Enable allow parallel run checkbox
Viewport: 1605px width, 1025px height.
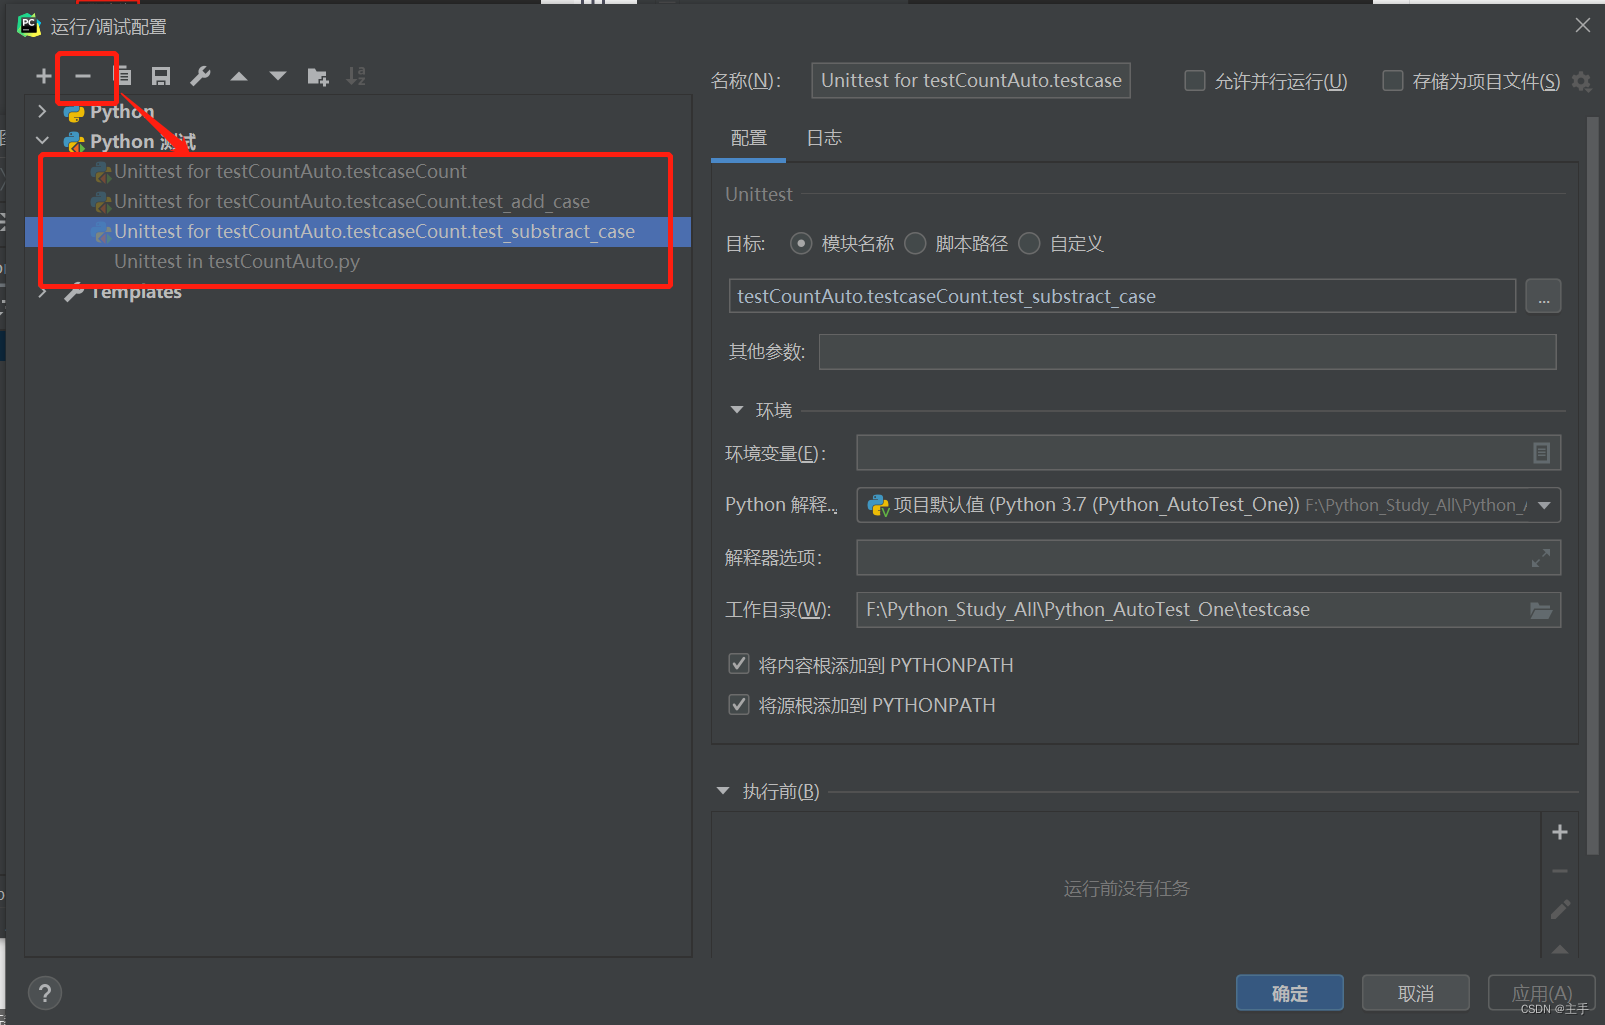(x=1195, y=81)
